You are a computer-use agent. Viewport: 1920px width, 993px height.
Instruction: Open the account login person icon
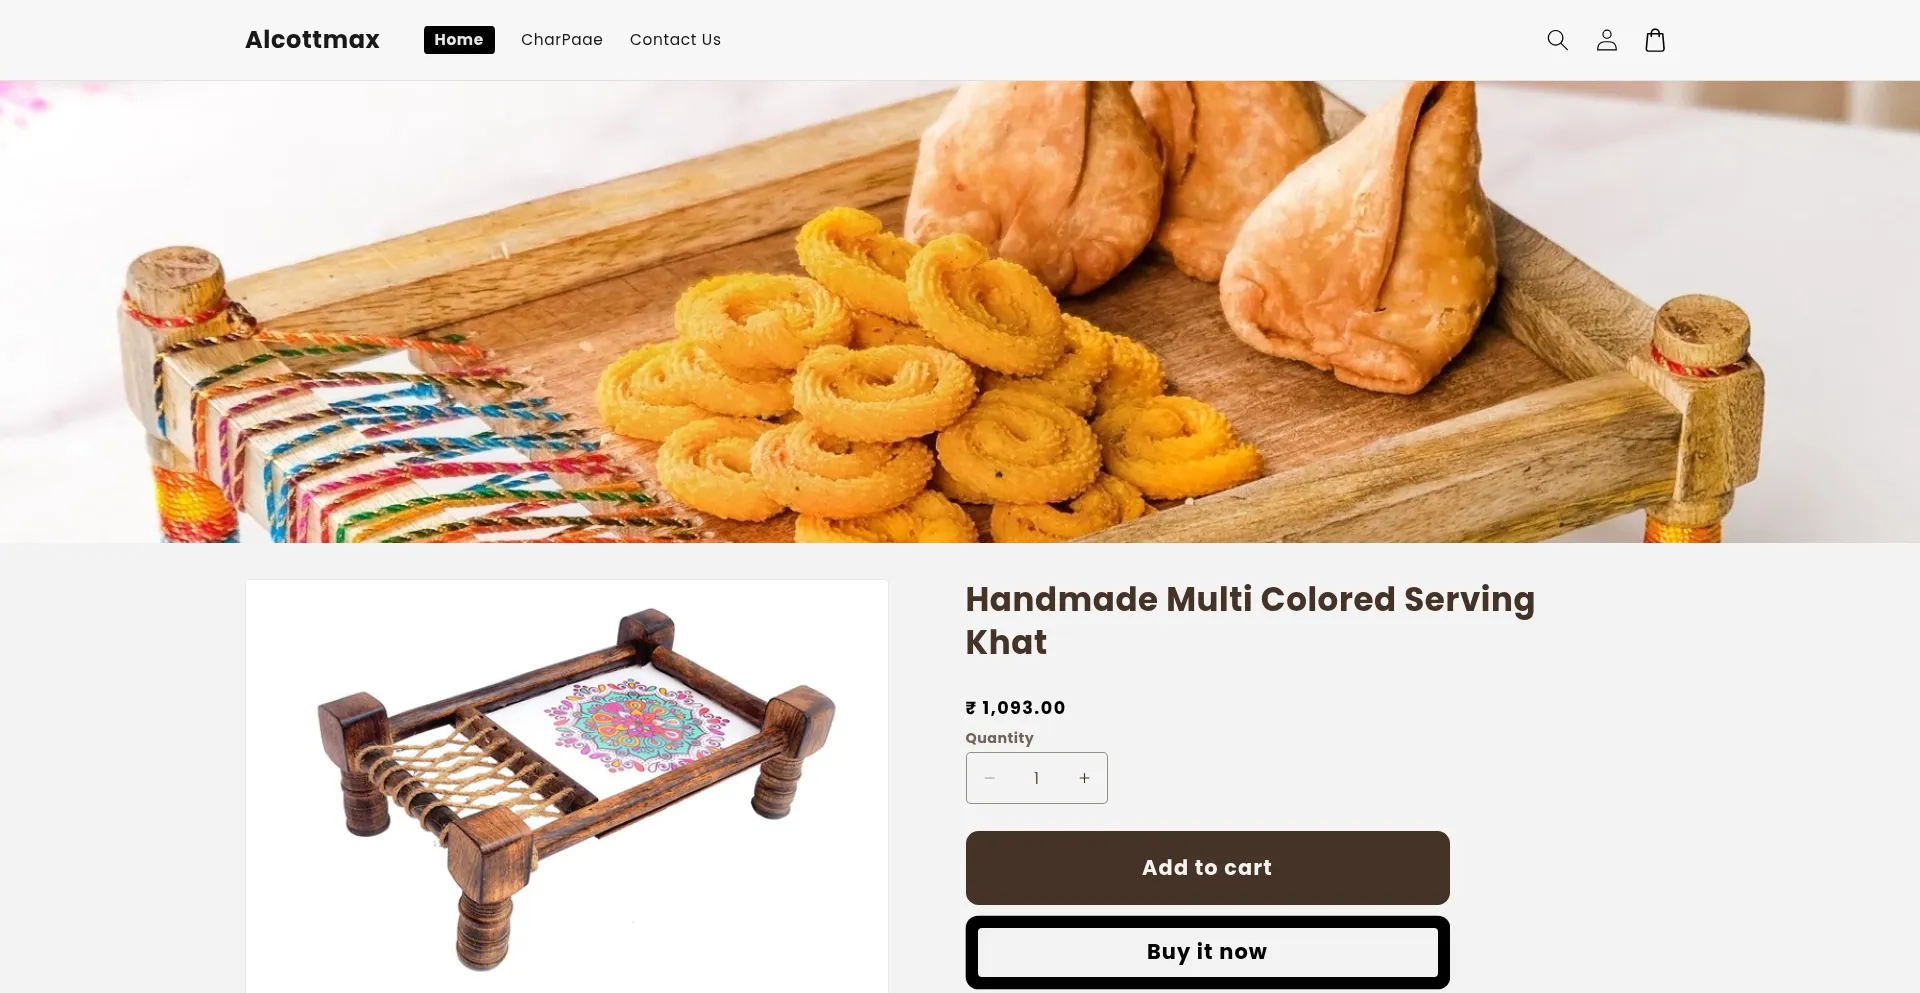(1606, 40)
